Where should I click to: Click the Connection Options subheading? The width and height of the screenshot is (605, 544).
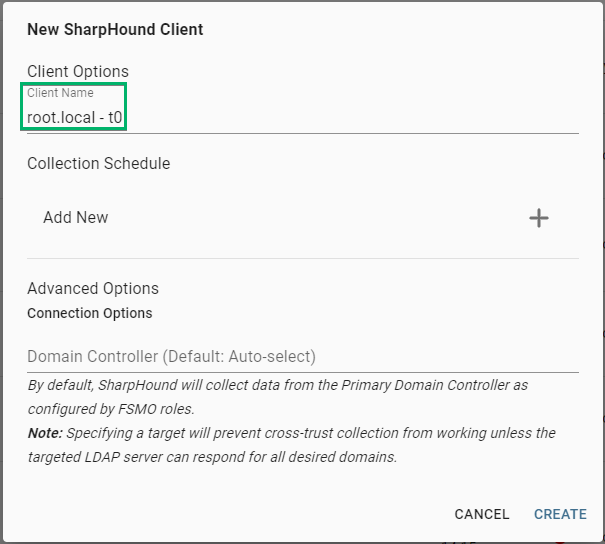[x=90, y=313]
